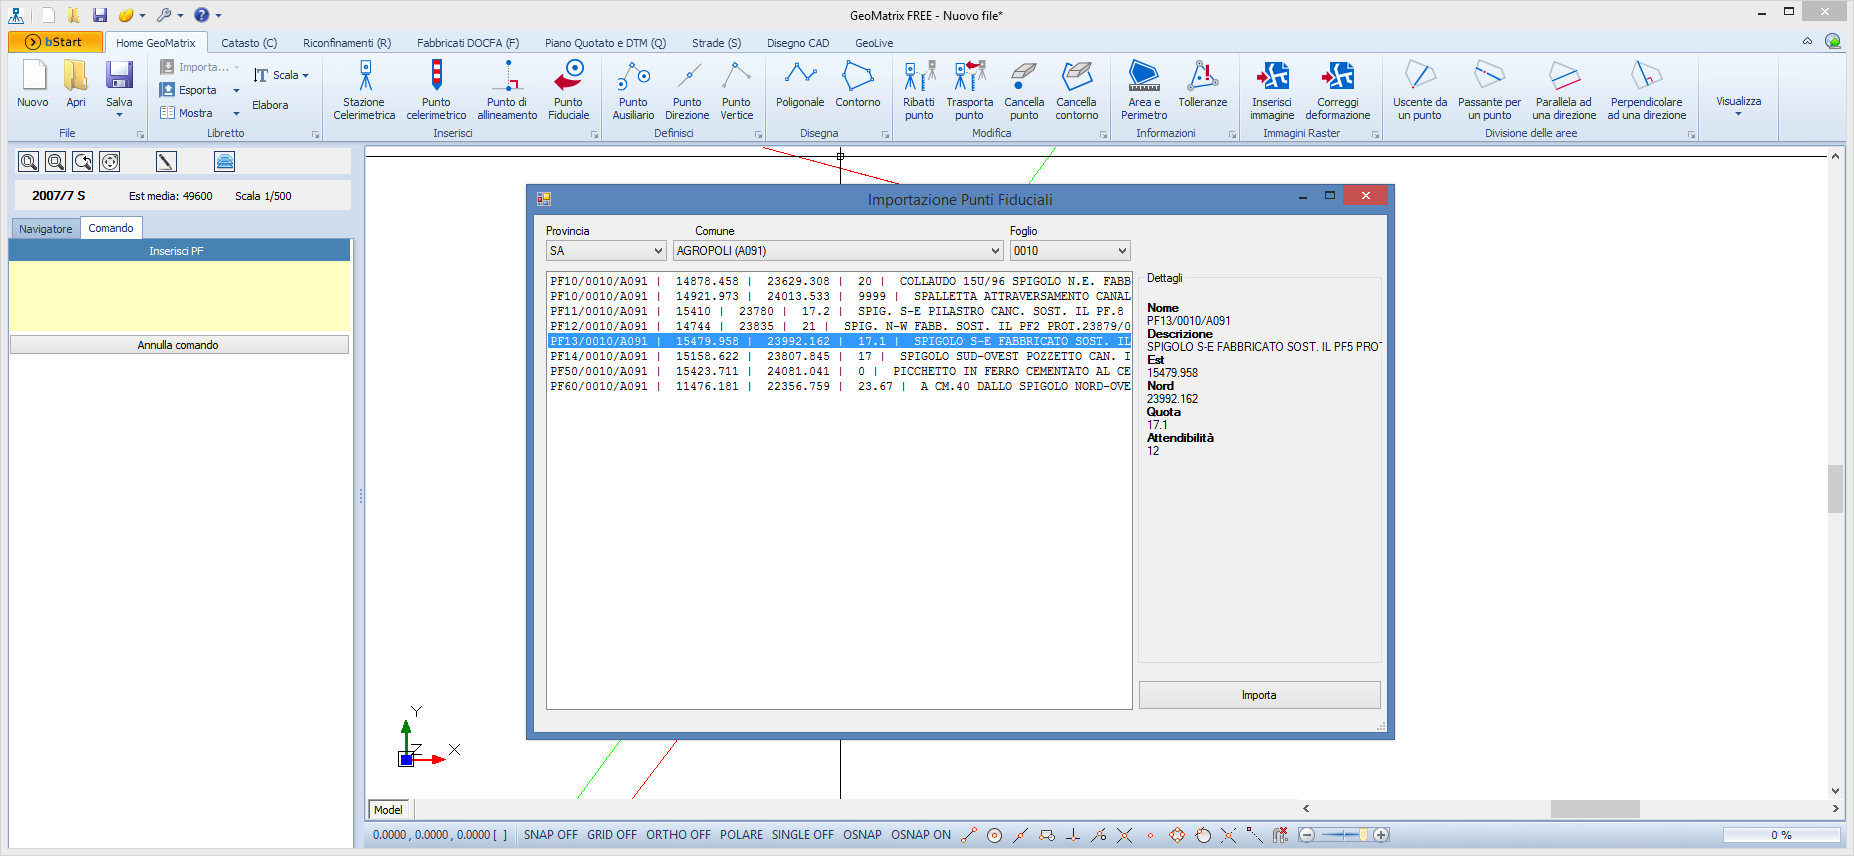Click the zoom out minus button

[x=1307, y=835]
